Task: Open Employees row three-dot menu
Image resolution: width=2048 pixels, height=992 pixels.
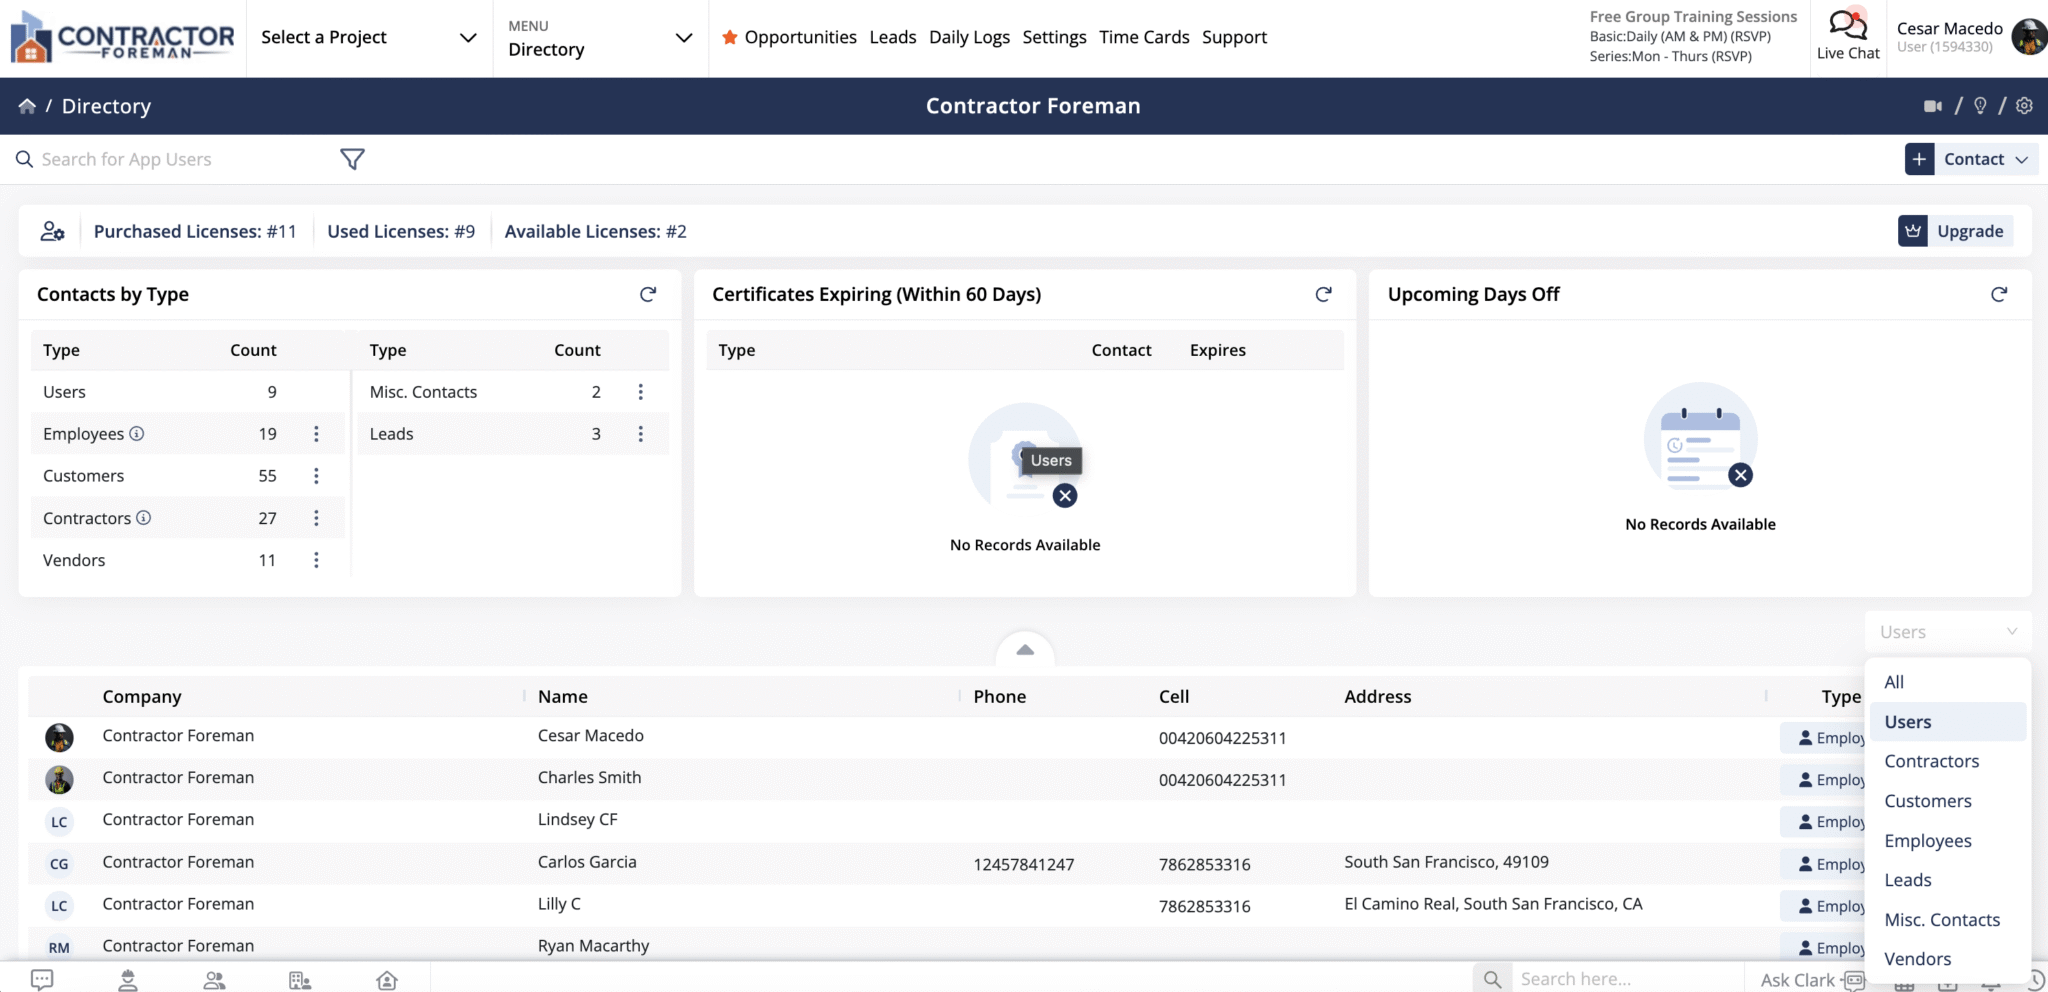Action: [316, 434]
